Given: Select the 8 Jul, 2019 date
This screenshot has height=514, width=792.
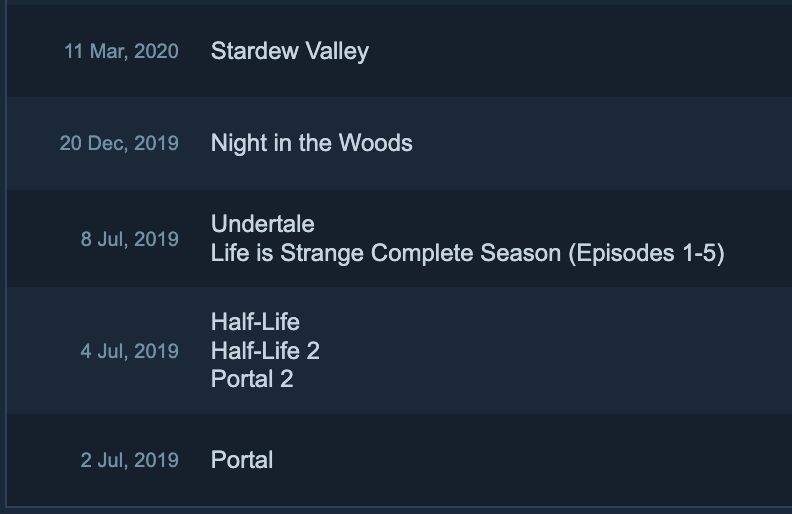Looking at the screenshot, I should click(x=130, y=239).
